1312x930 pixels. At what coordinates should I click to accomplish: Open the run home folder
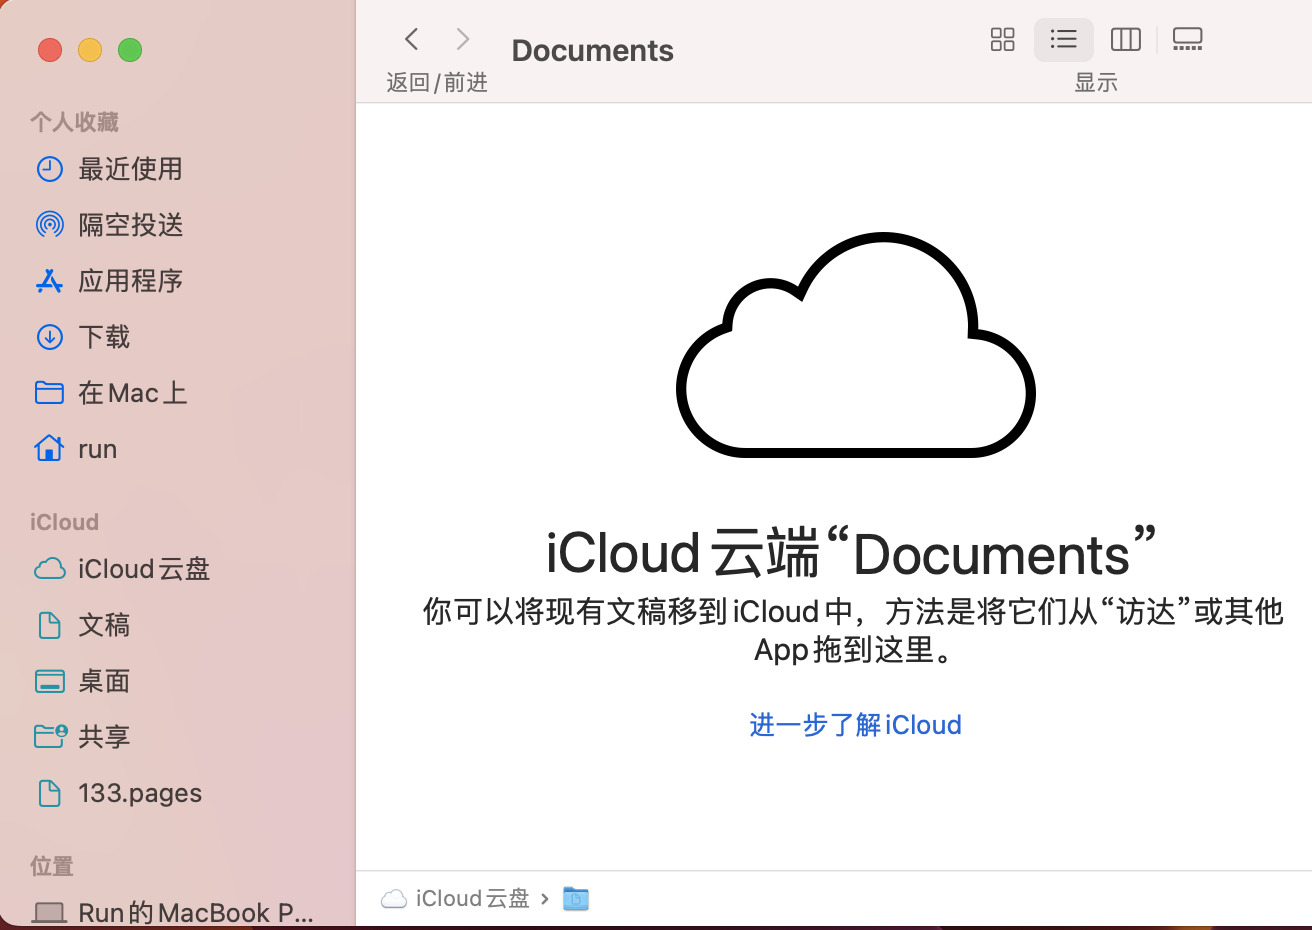click(x=97, y=449)
